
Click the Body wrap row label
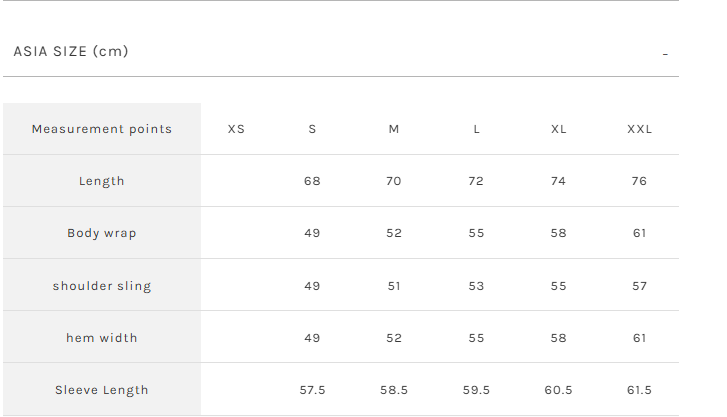pos(102,233)
